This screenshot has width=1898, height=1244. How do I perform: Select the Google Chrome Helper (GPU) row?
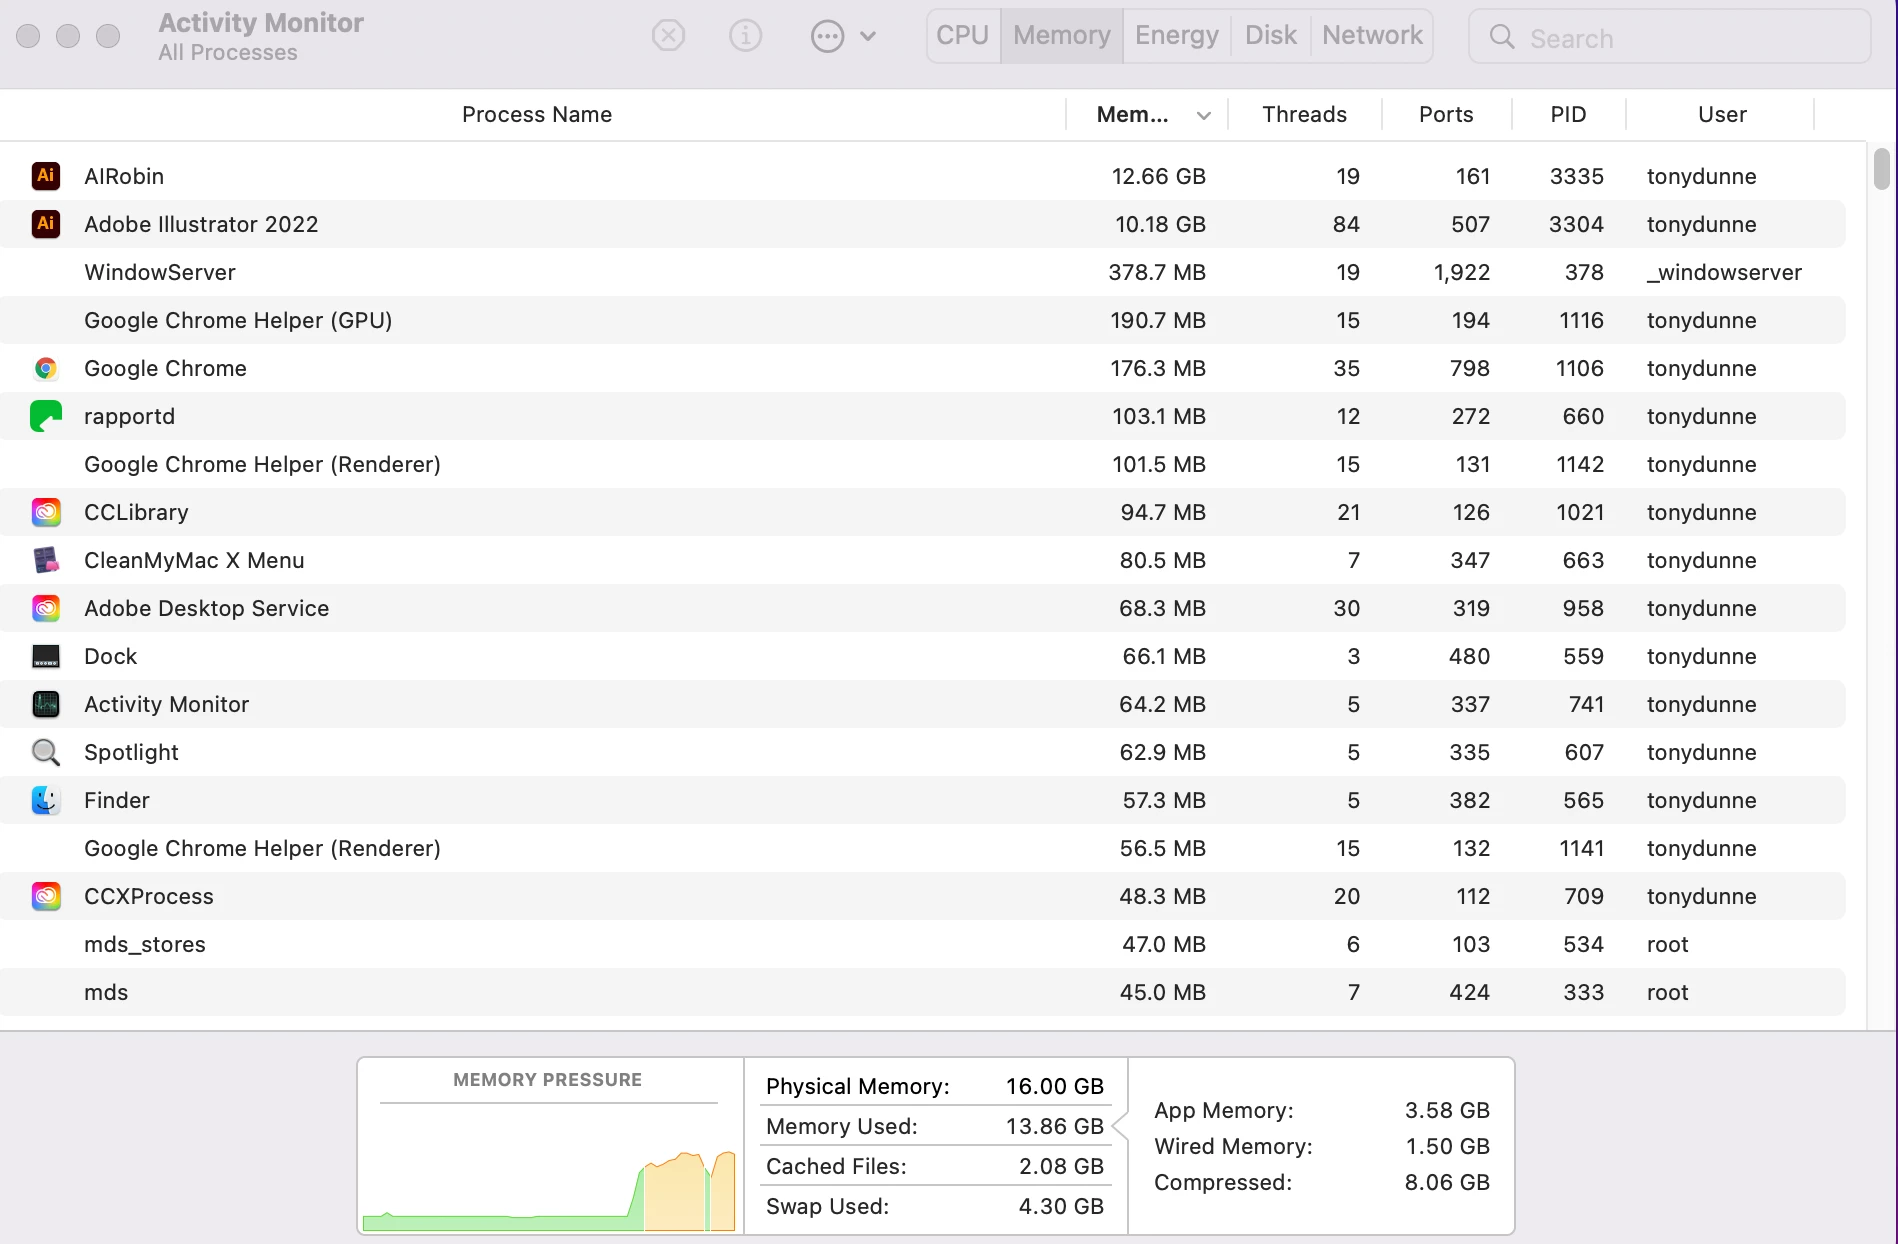[922, 320]
